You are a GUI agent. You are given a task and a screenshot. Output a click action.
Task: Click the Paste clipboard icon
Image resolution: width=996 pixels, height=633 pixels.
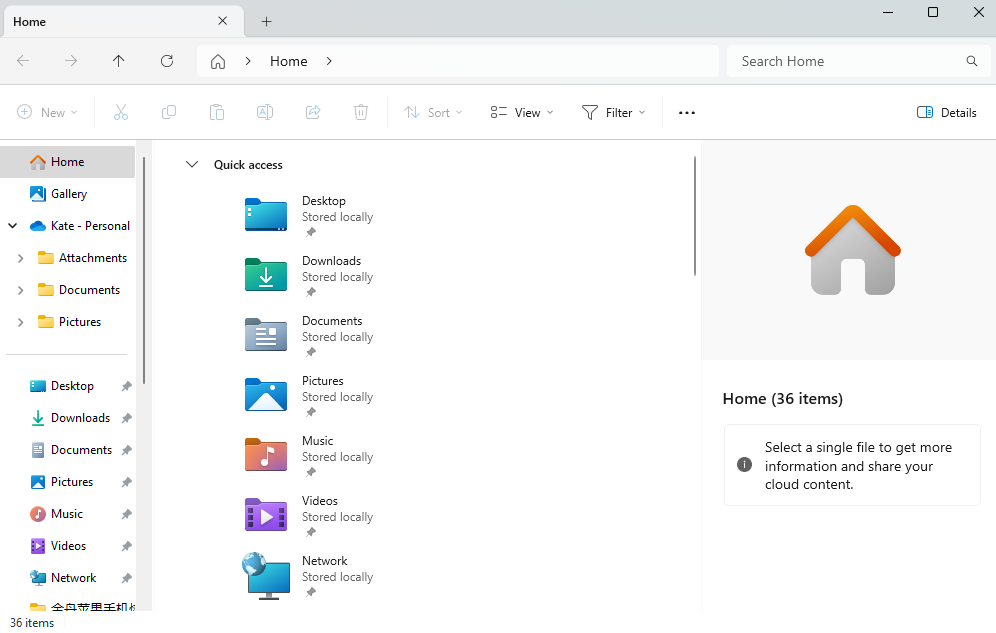coord(217,113)
